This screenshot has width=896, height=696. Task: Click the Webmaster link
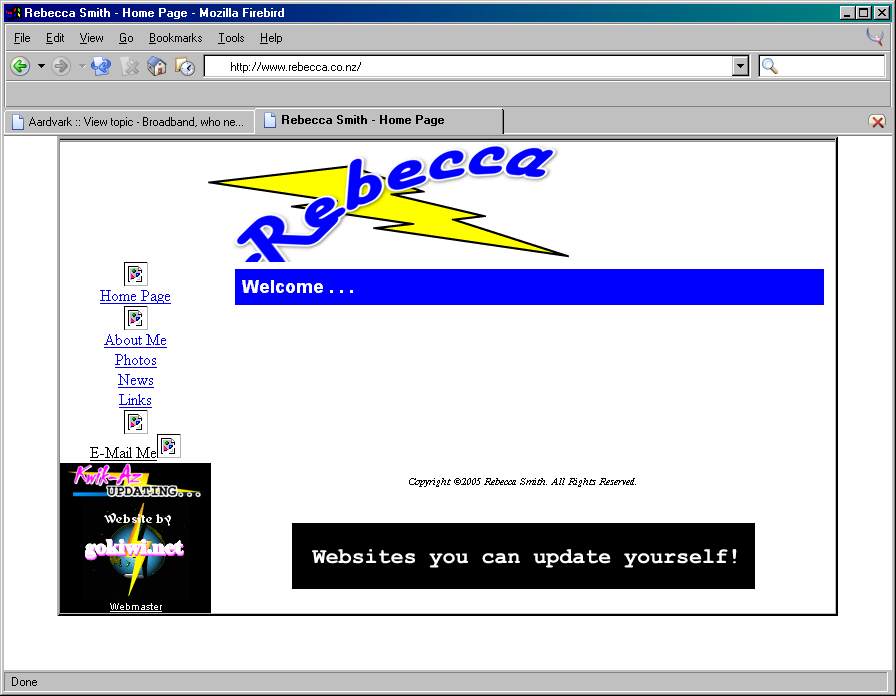click(135, 607)
